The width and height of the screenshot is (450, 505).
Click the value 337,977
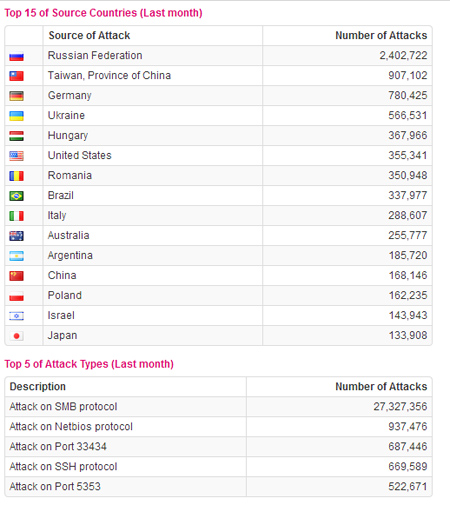(x=408, y=195)
